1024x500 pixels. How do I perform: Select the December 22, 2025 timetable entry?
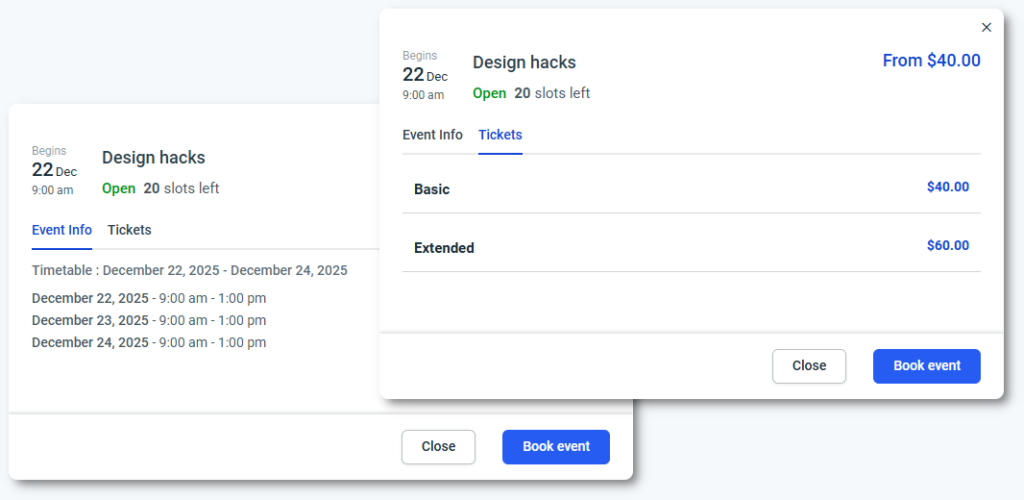coord(148,298)
